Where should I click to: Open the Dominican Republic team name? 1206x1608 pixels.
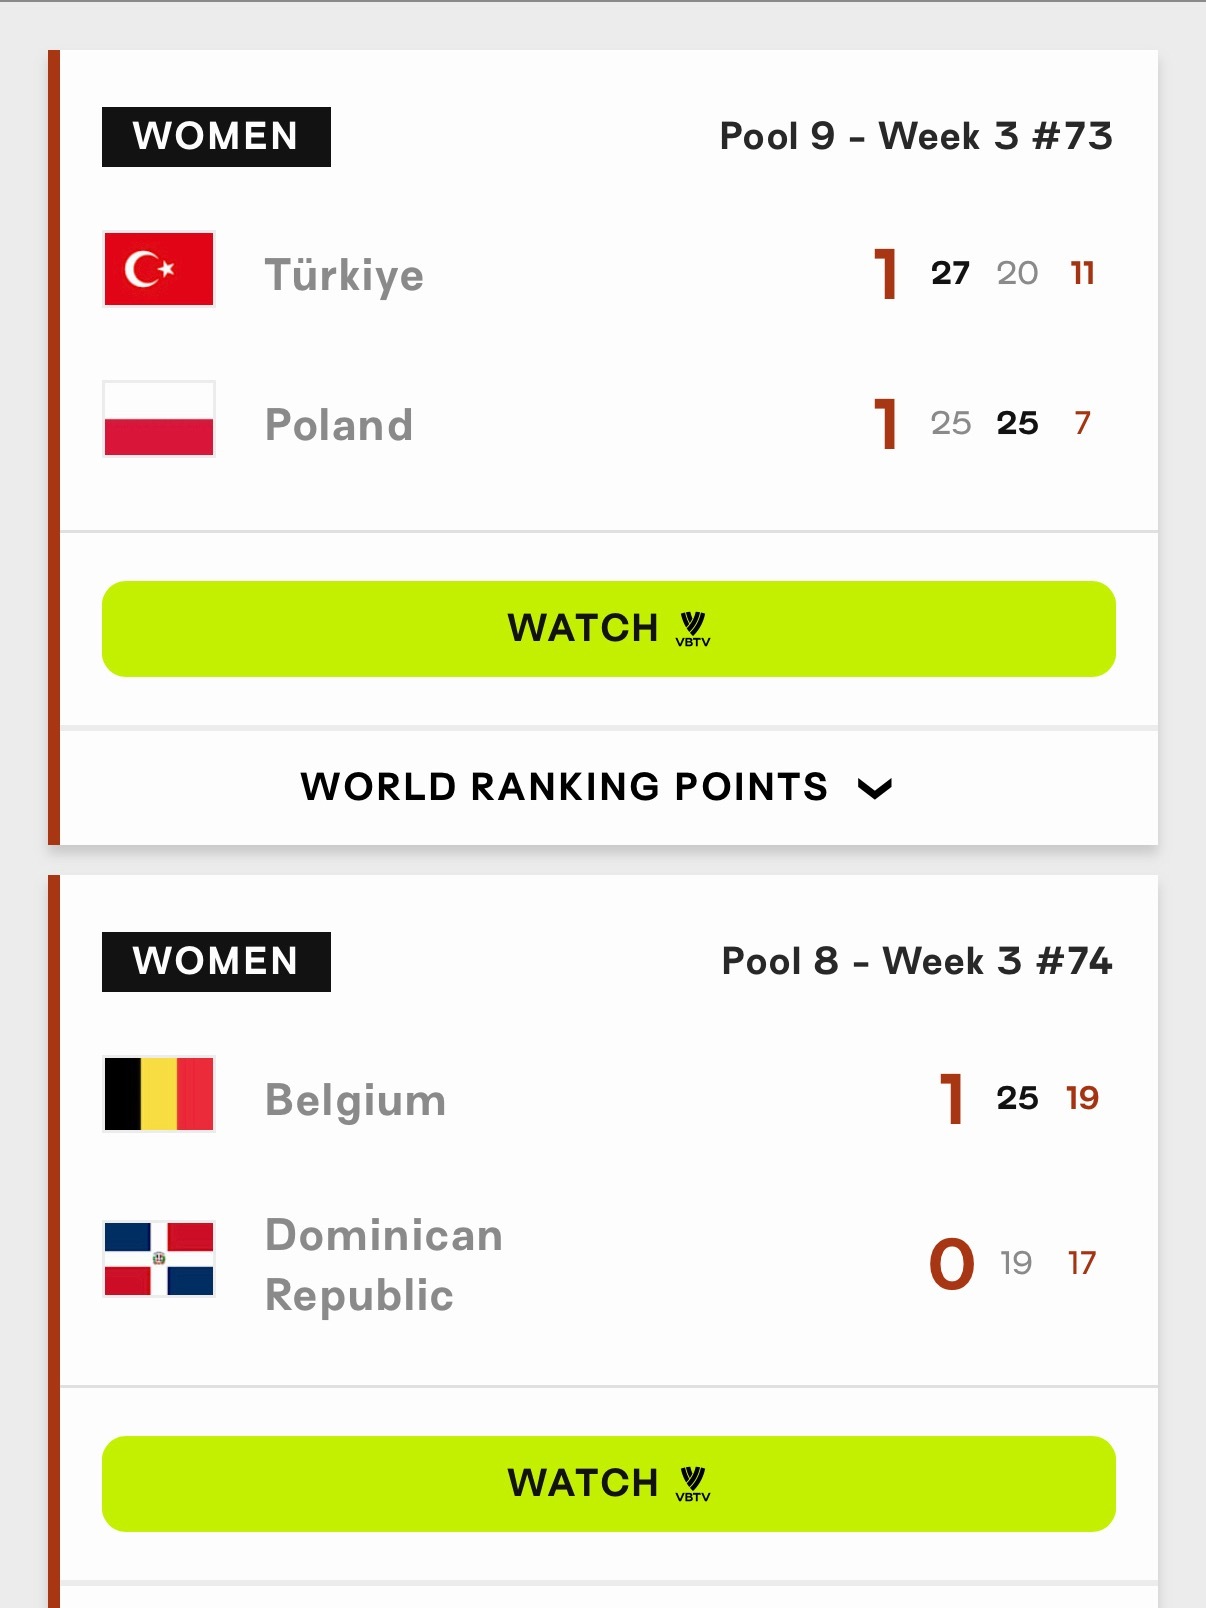[x=384, y=1265]
